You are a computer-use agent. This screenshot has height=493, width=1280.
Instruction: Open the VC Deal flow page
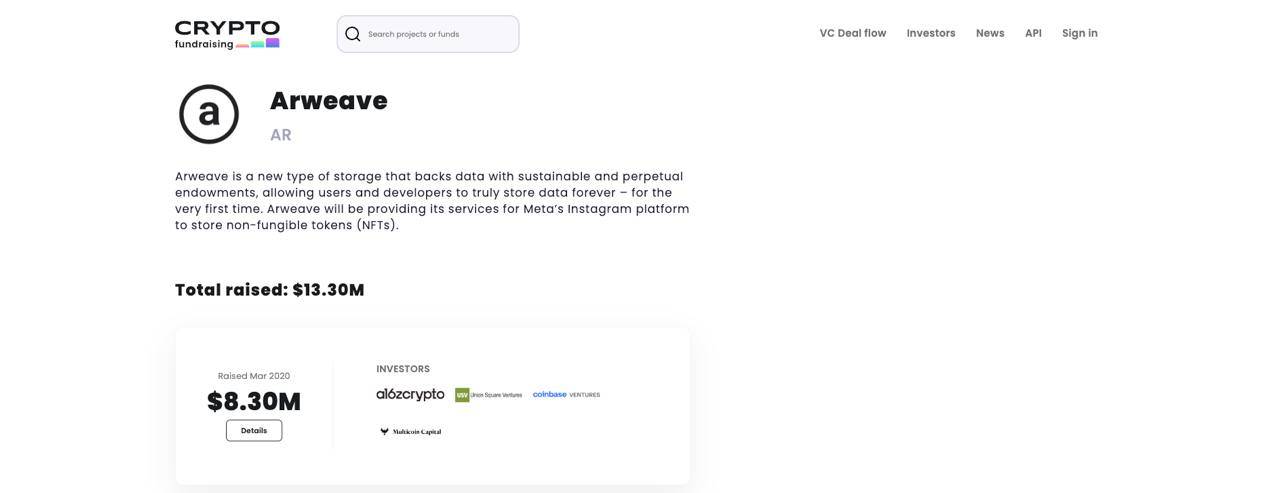(853, 33)
